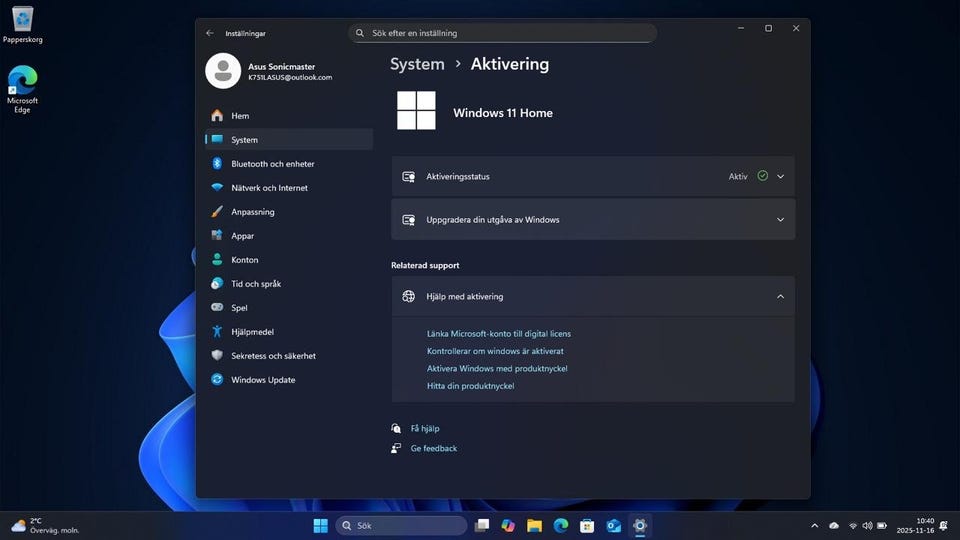Collapse the Hjälp med aktivering section

point(780,297)
